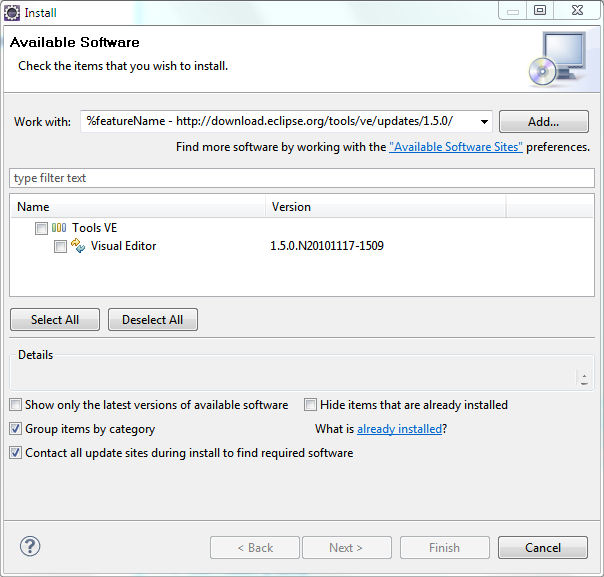Sort by the Version column header
The image size is (604, 577).
pos(386,207)
